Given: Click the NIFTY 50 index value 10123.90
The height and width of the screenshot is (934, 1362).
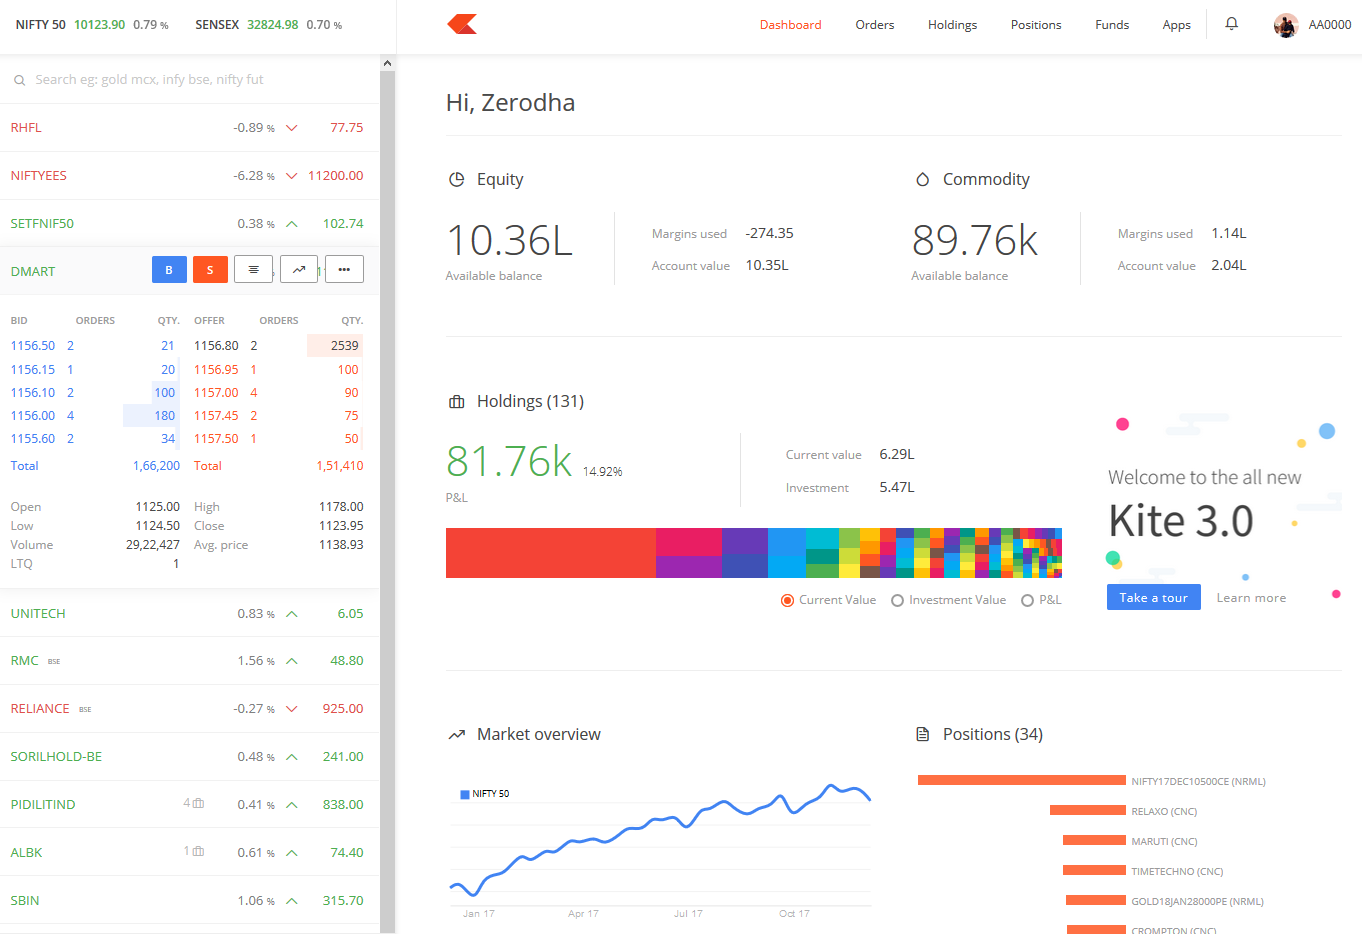Looking at the screenshot, I should click(x=100, y=25).
